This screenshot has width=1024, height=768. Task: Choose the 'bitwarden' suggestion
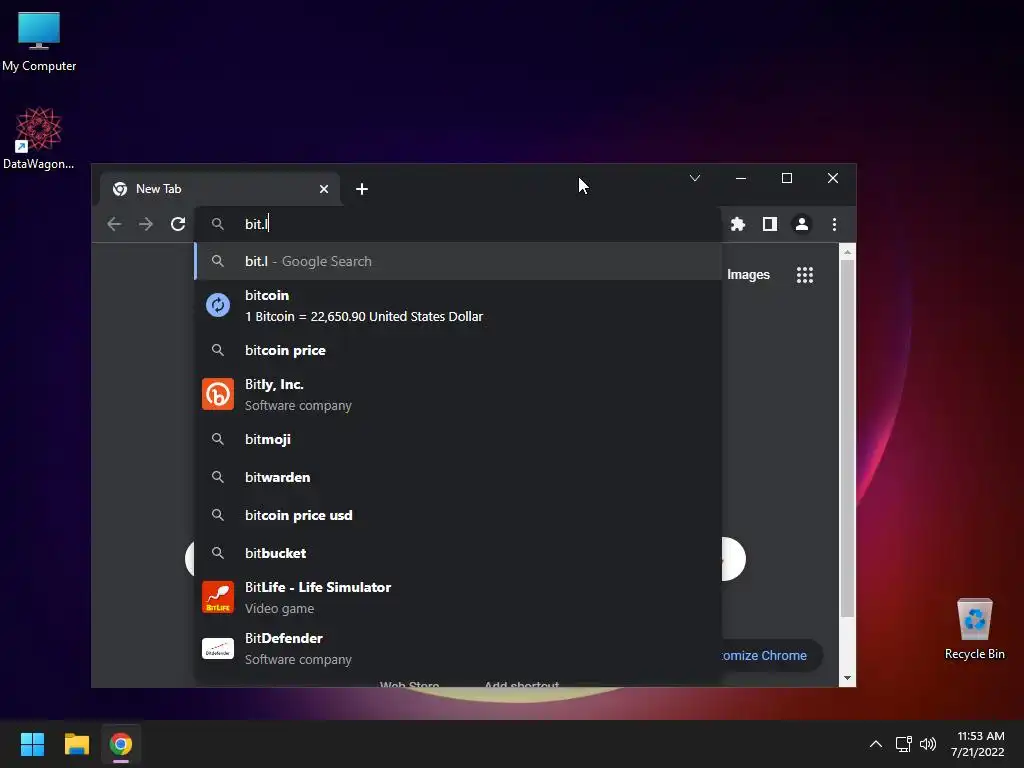[458, 477]
